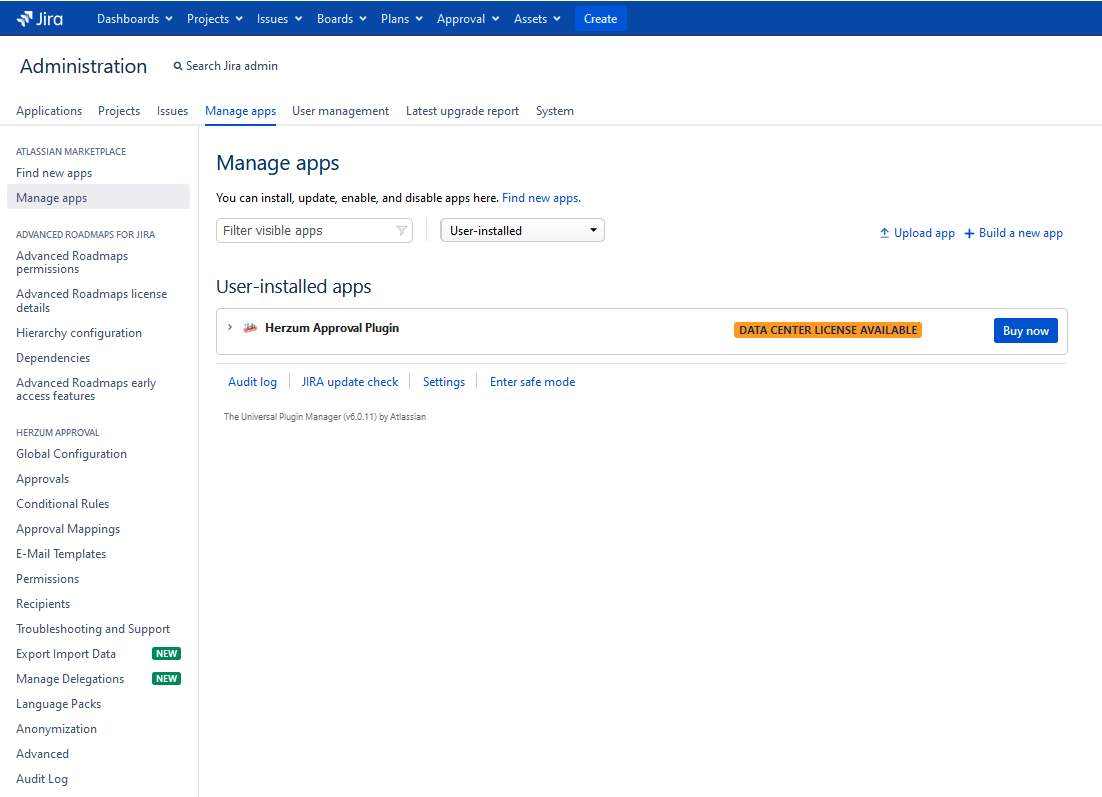1102x797 pixels.
Task: Open Approval Mappings
Action: click(68, 529)
